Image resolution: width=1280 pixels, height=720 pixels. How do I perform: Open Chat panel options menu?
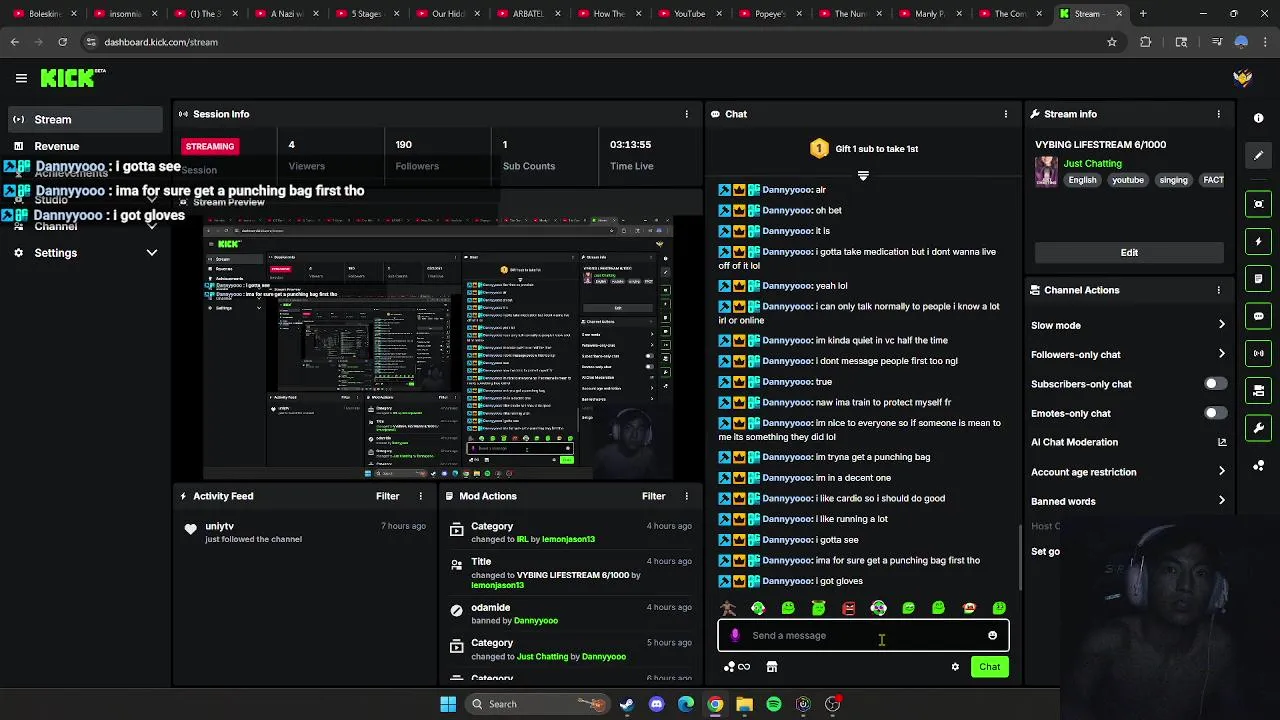click(x=1005, y=114)
